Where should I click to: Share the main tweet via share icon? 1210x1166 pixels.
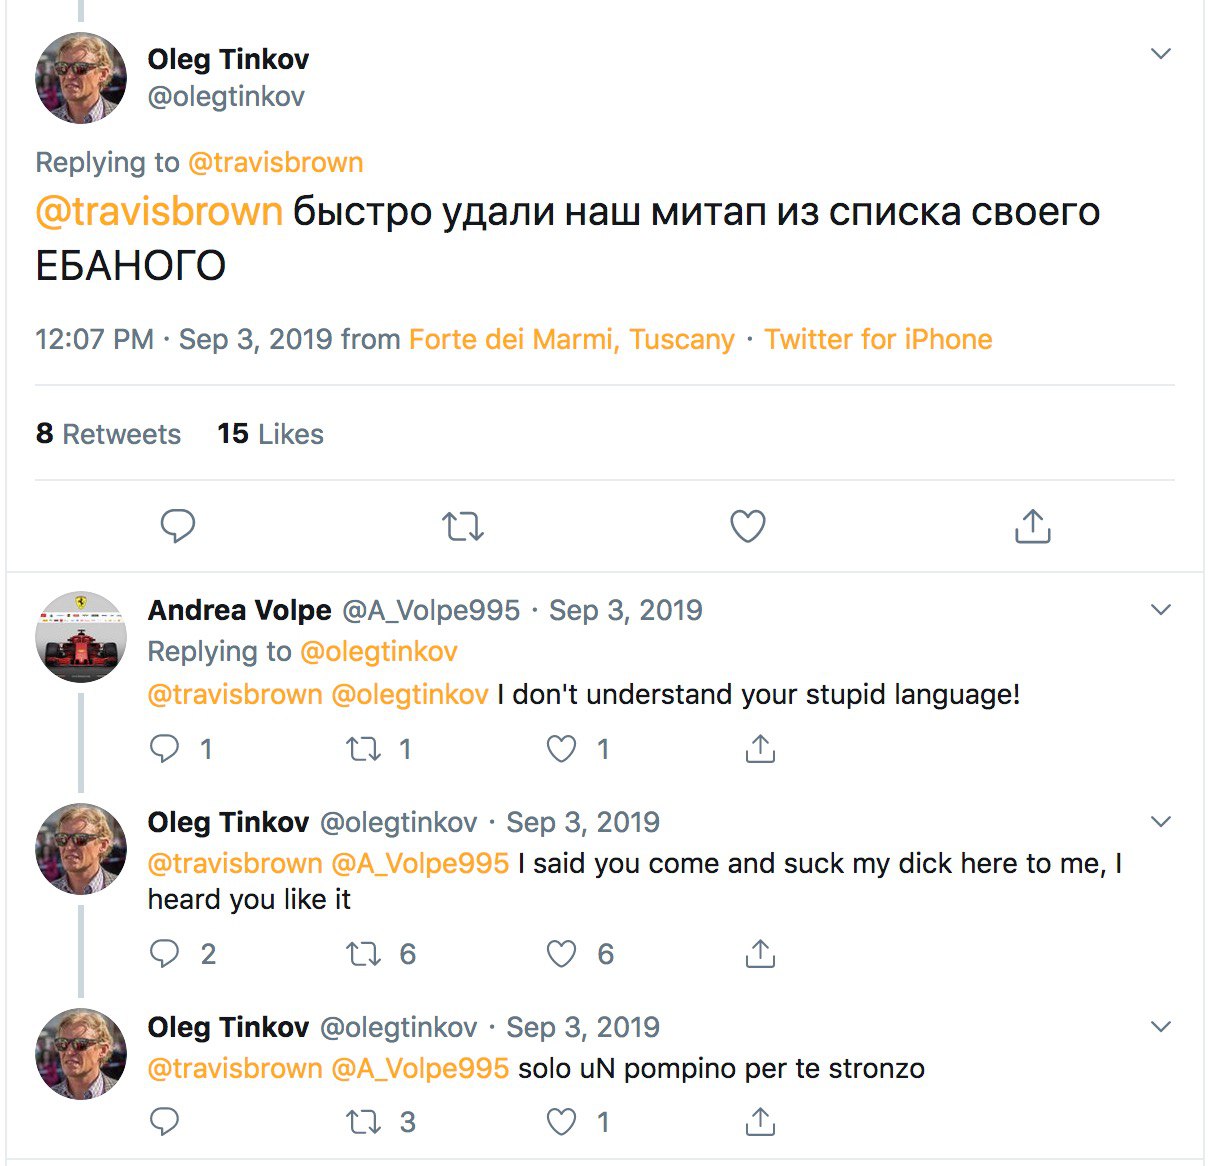(x=1032, y=525)
